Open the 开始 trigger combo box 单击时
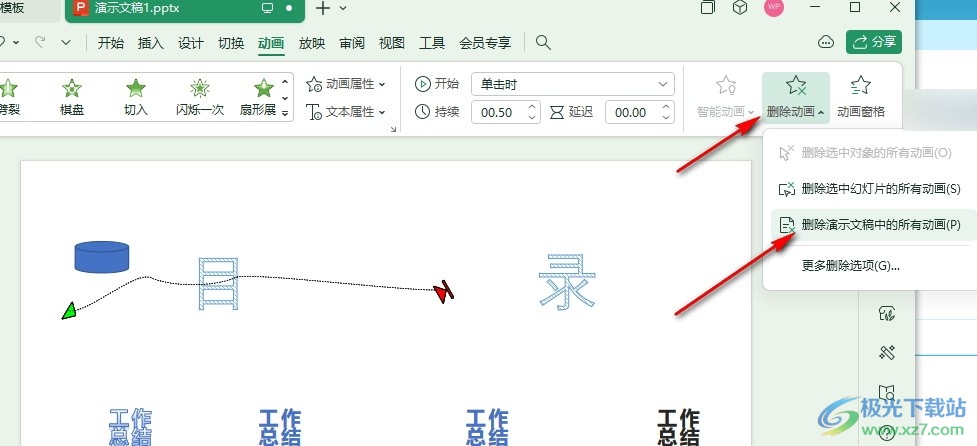This screenshot has width=977, height=446. point(573,84)
